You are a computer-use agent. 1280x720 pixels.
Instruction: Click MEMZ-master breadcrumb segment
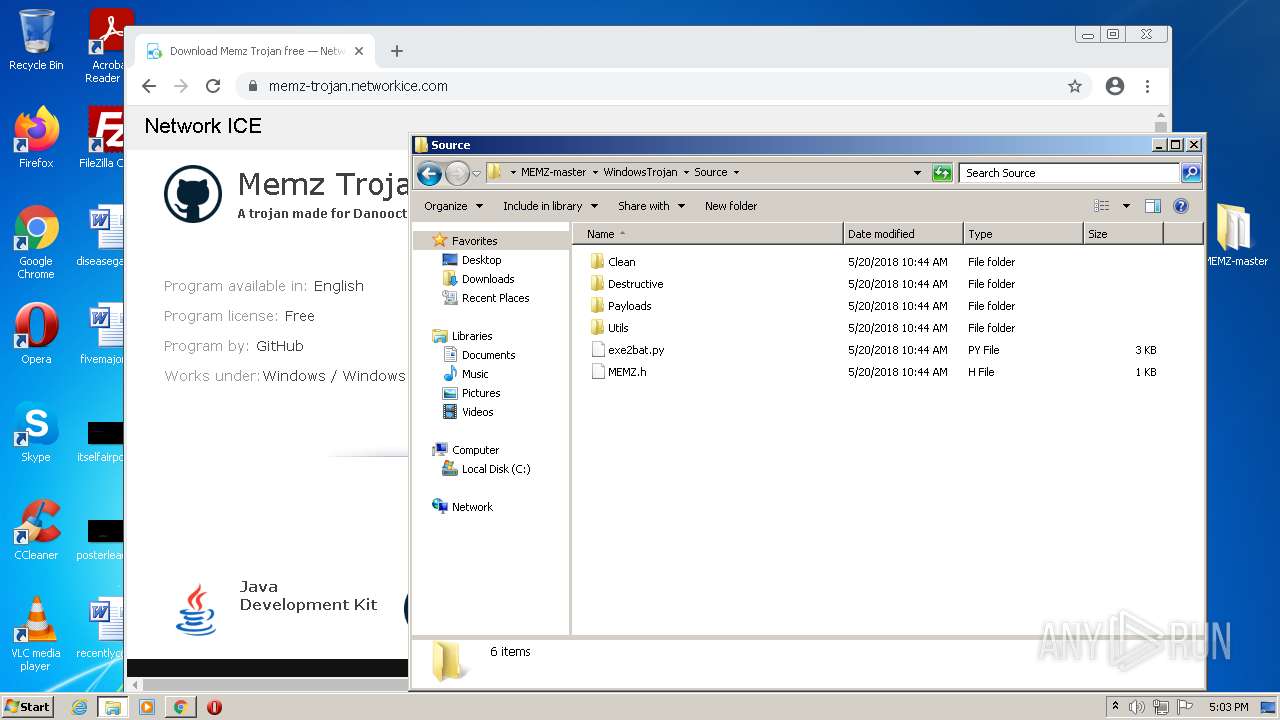553,172
